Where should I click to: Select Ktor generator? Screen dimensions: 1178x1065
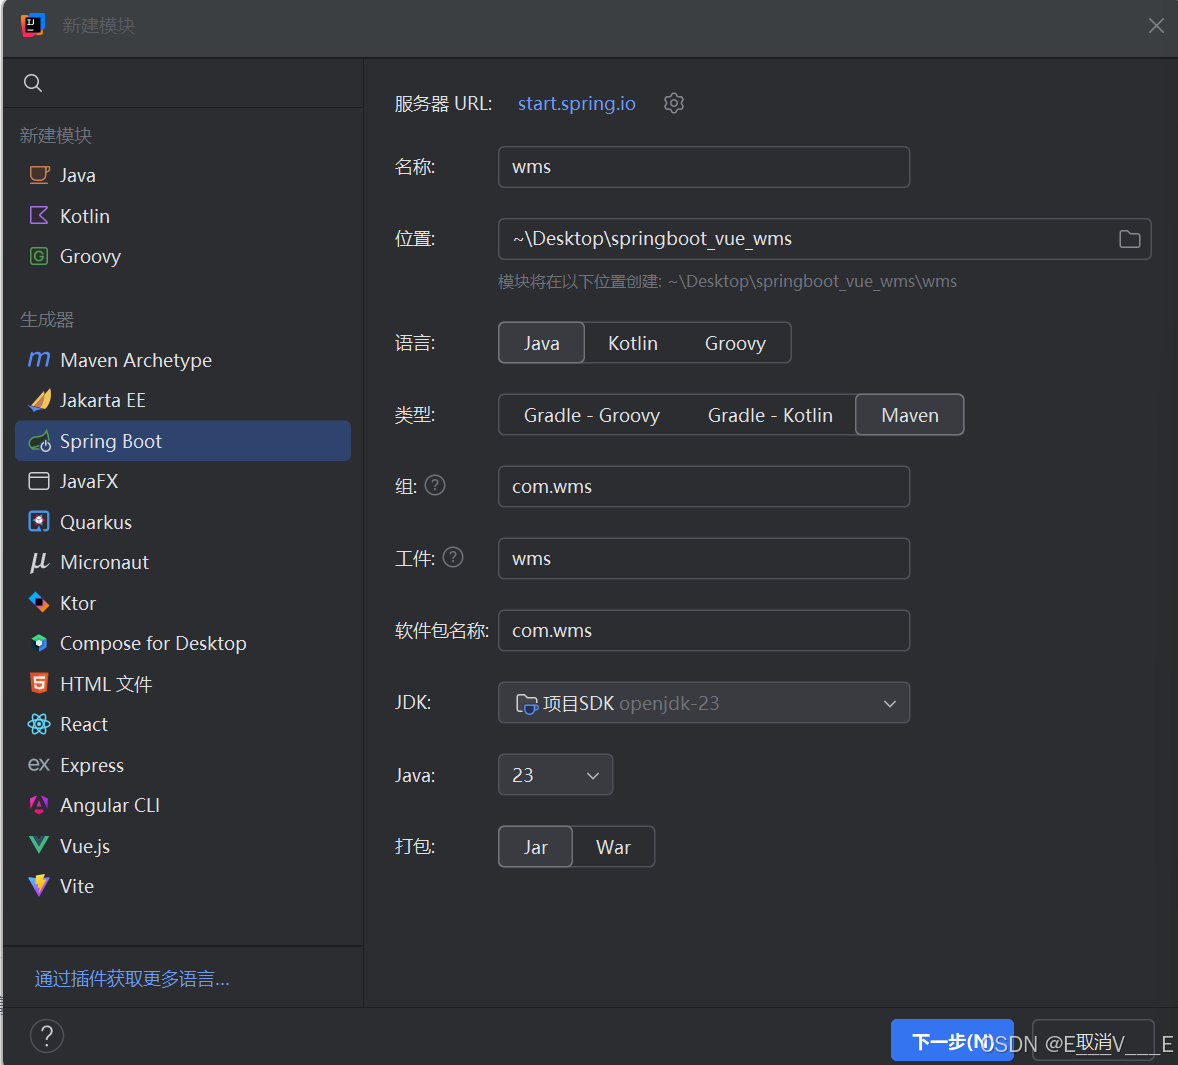(183, 602)
